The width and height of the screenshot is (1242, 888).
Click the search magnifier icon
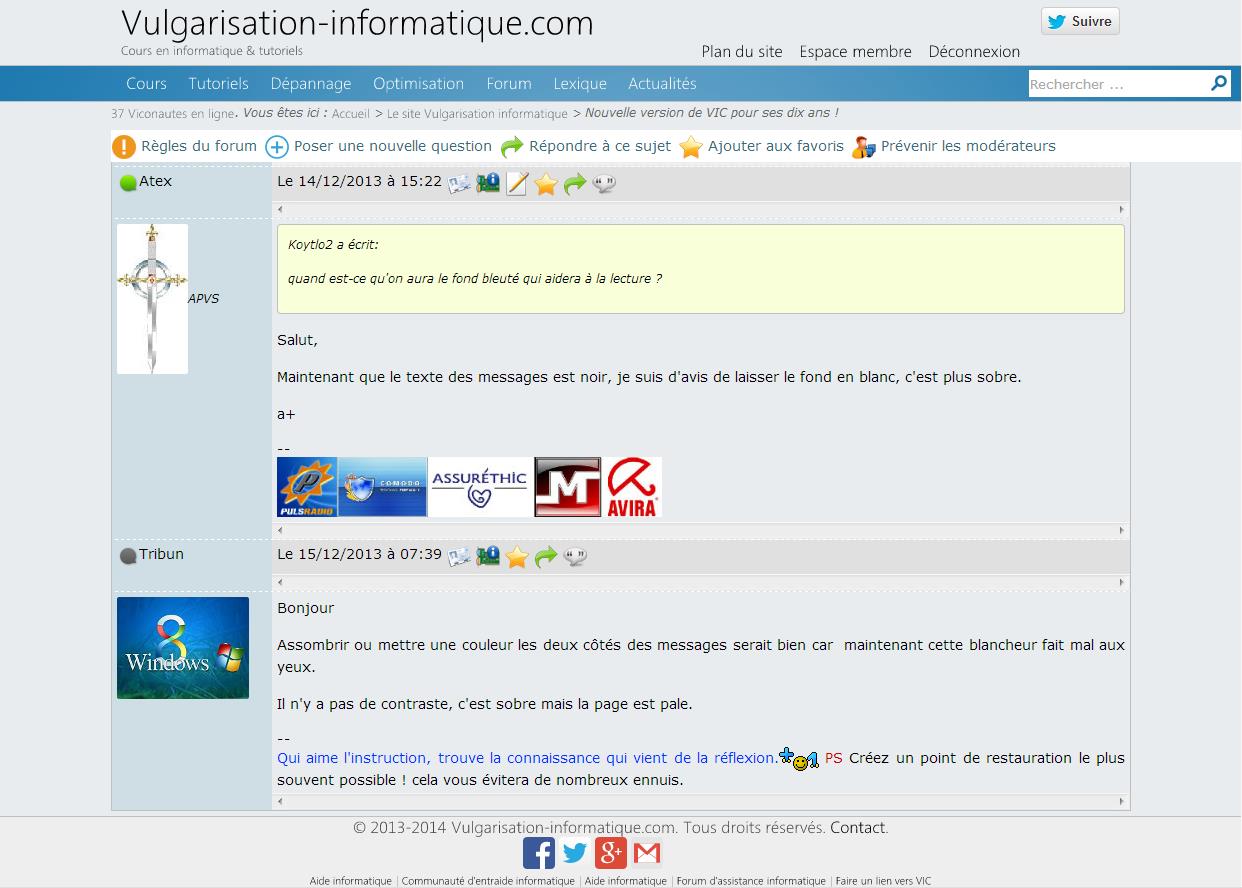1219,83
